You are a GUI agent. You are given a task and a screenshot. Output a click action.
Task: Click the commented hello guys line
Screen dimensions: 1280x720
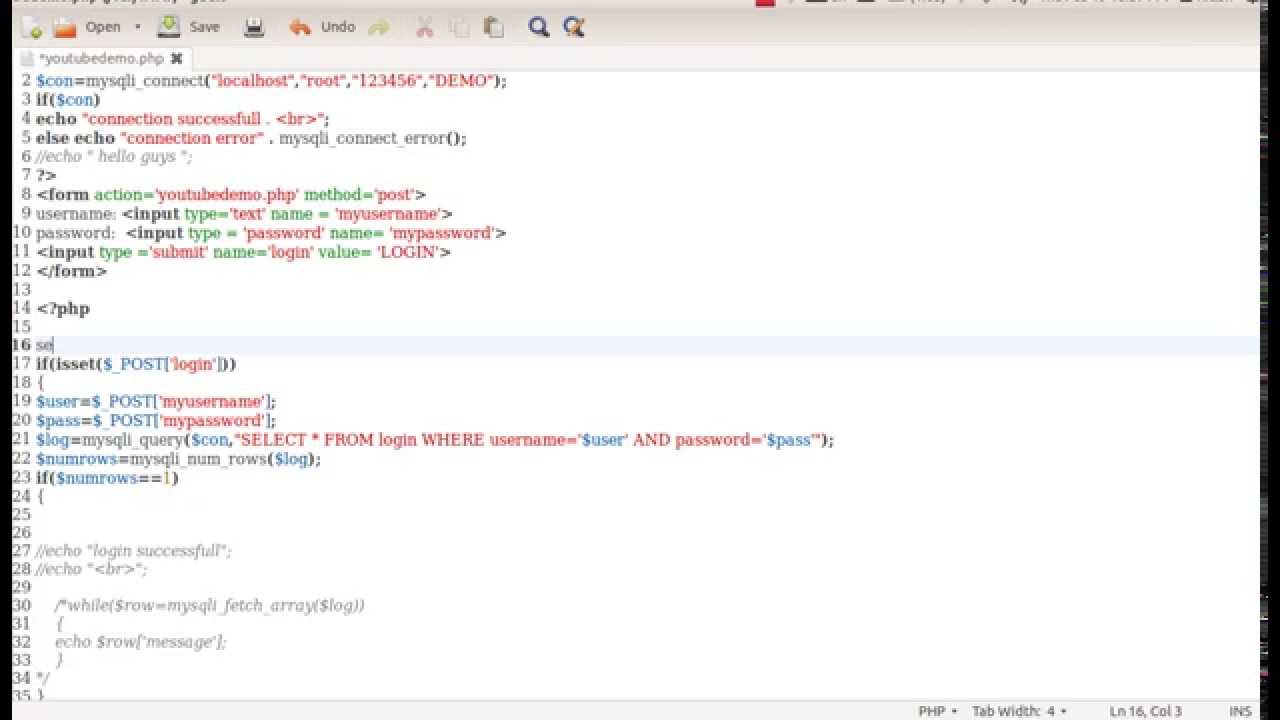pyautogui.click(x=114, y=157)
